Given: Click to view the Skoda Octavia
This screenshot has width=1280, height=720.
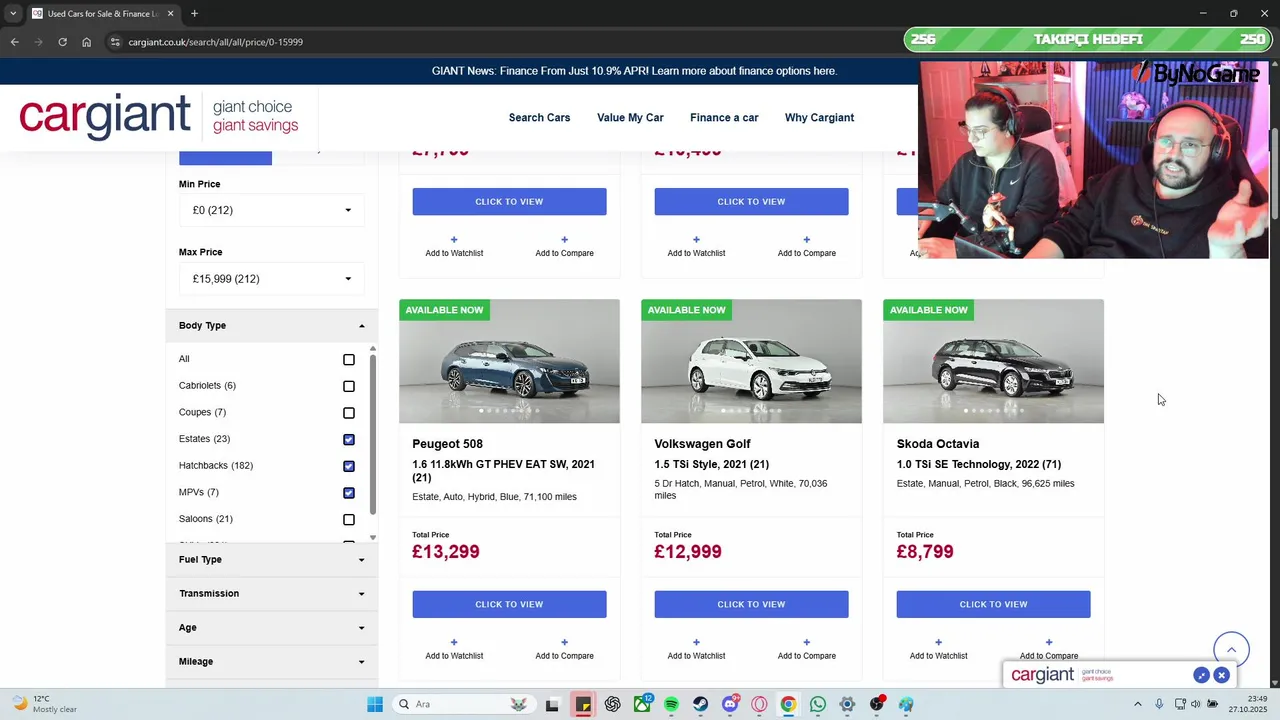Looking at the screenshot, I should pos(993,604).
